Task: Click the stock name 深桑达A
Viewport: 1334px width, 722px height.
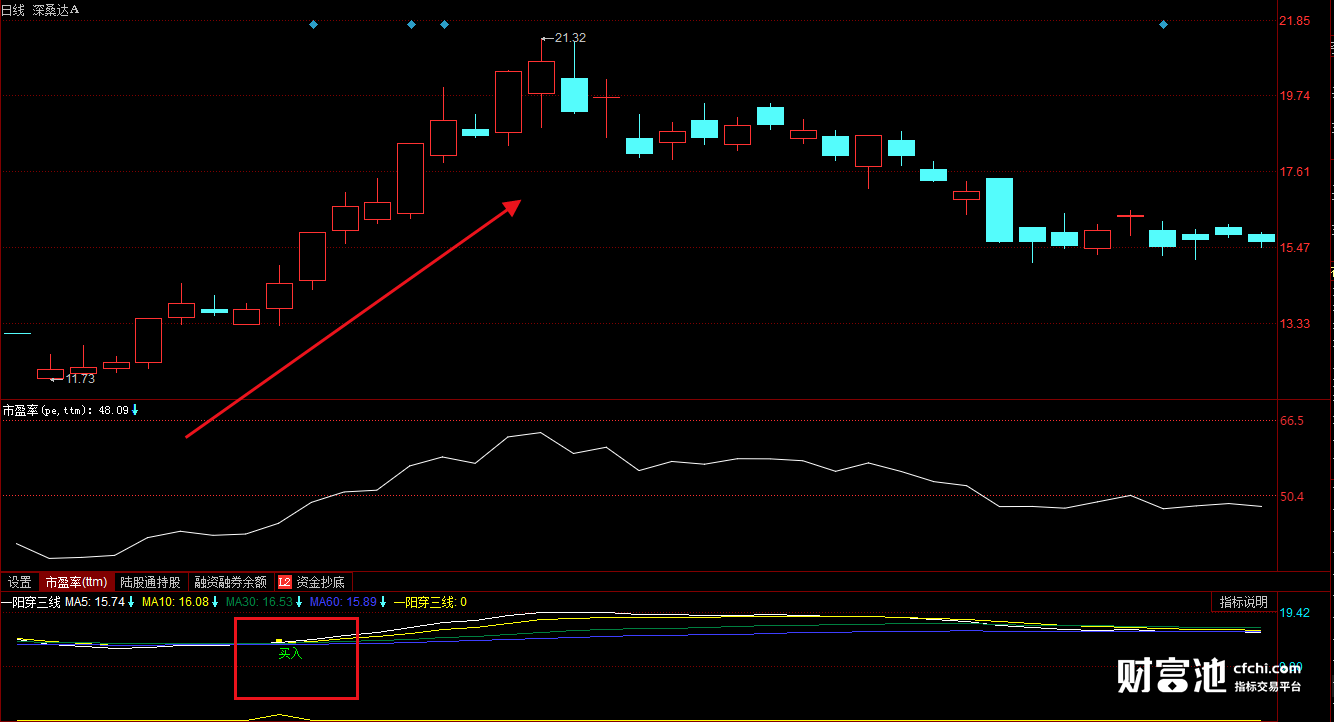Action: [56, 9]
